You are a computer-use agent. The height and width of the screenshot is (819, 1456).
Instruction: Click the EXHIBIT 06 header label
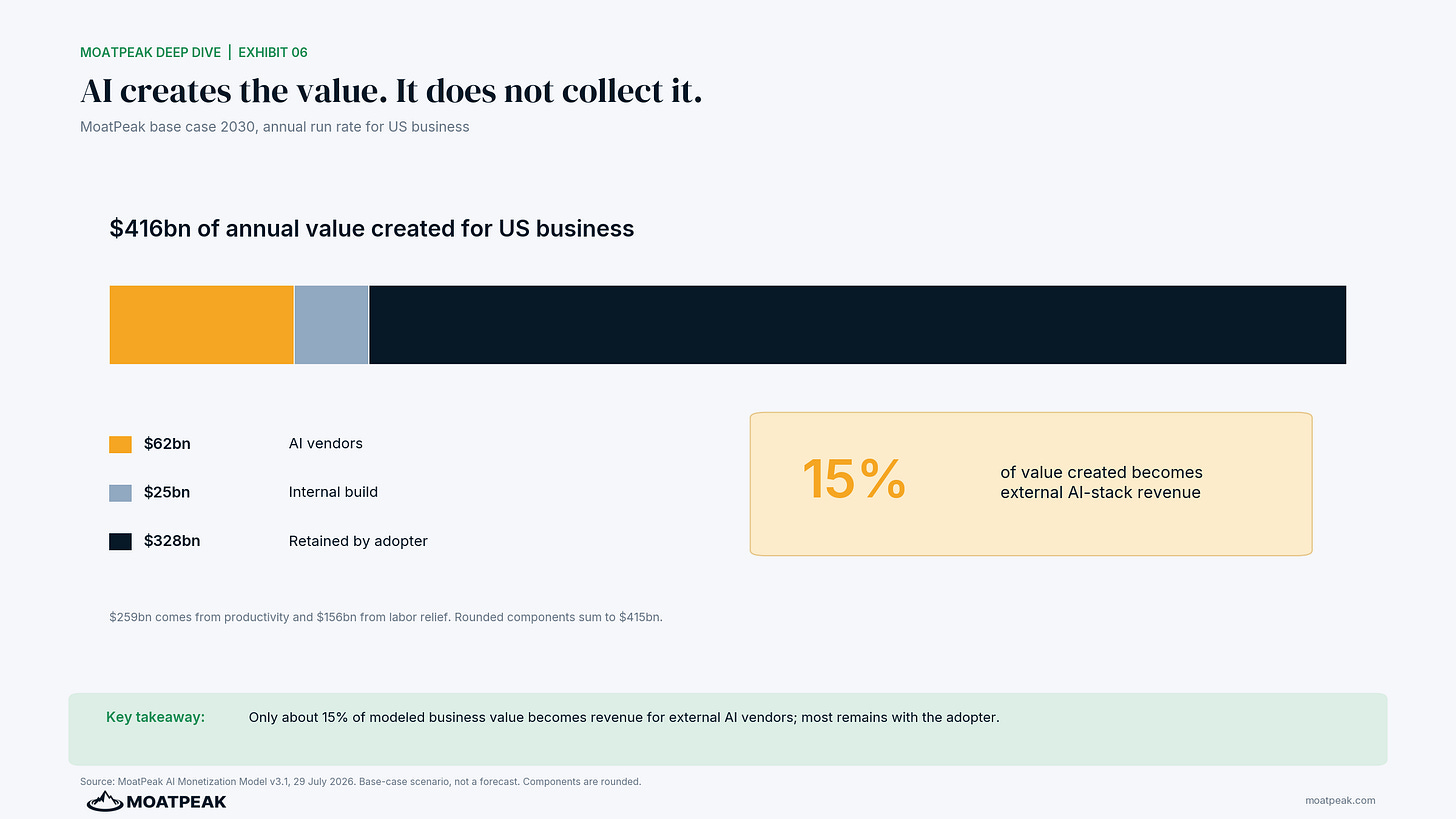tap(273, 52)
